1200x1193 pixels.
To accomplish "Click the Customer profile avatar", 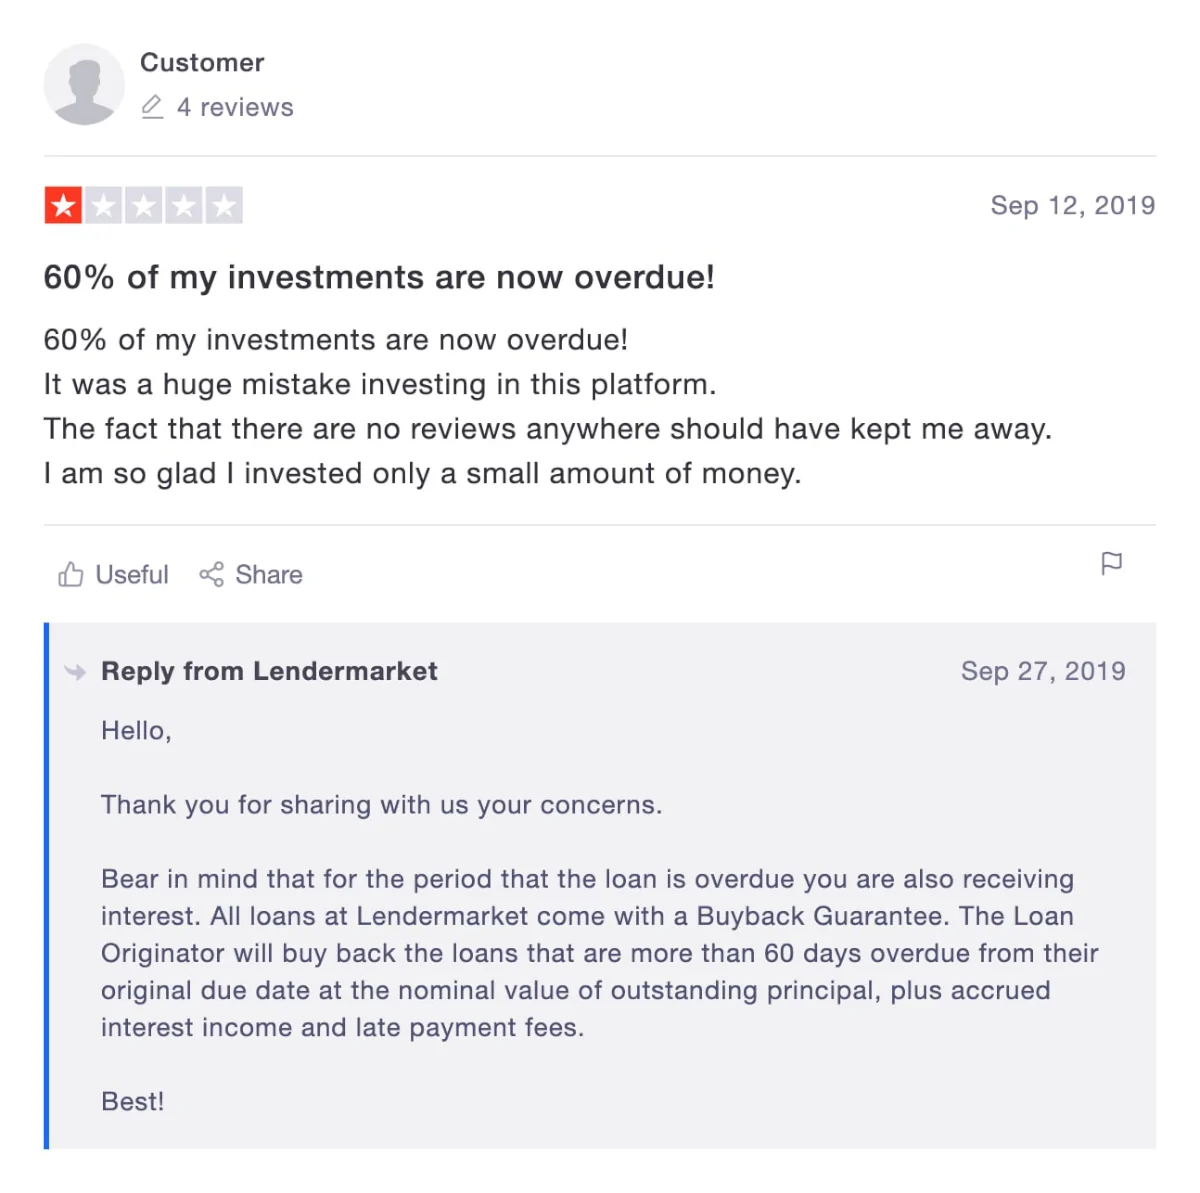I will [84, 84].
